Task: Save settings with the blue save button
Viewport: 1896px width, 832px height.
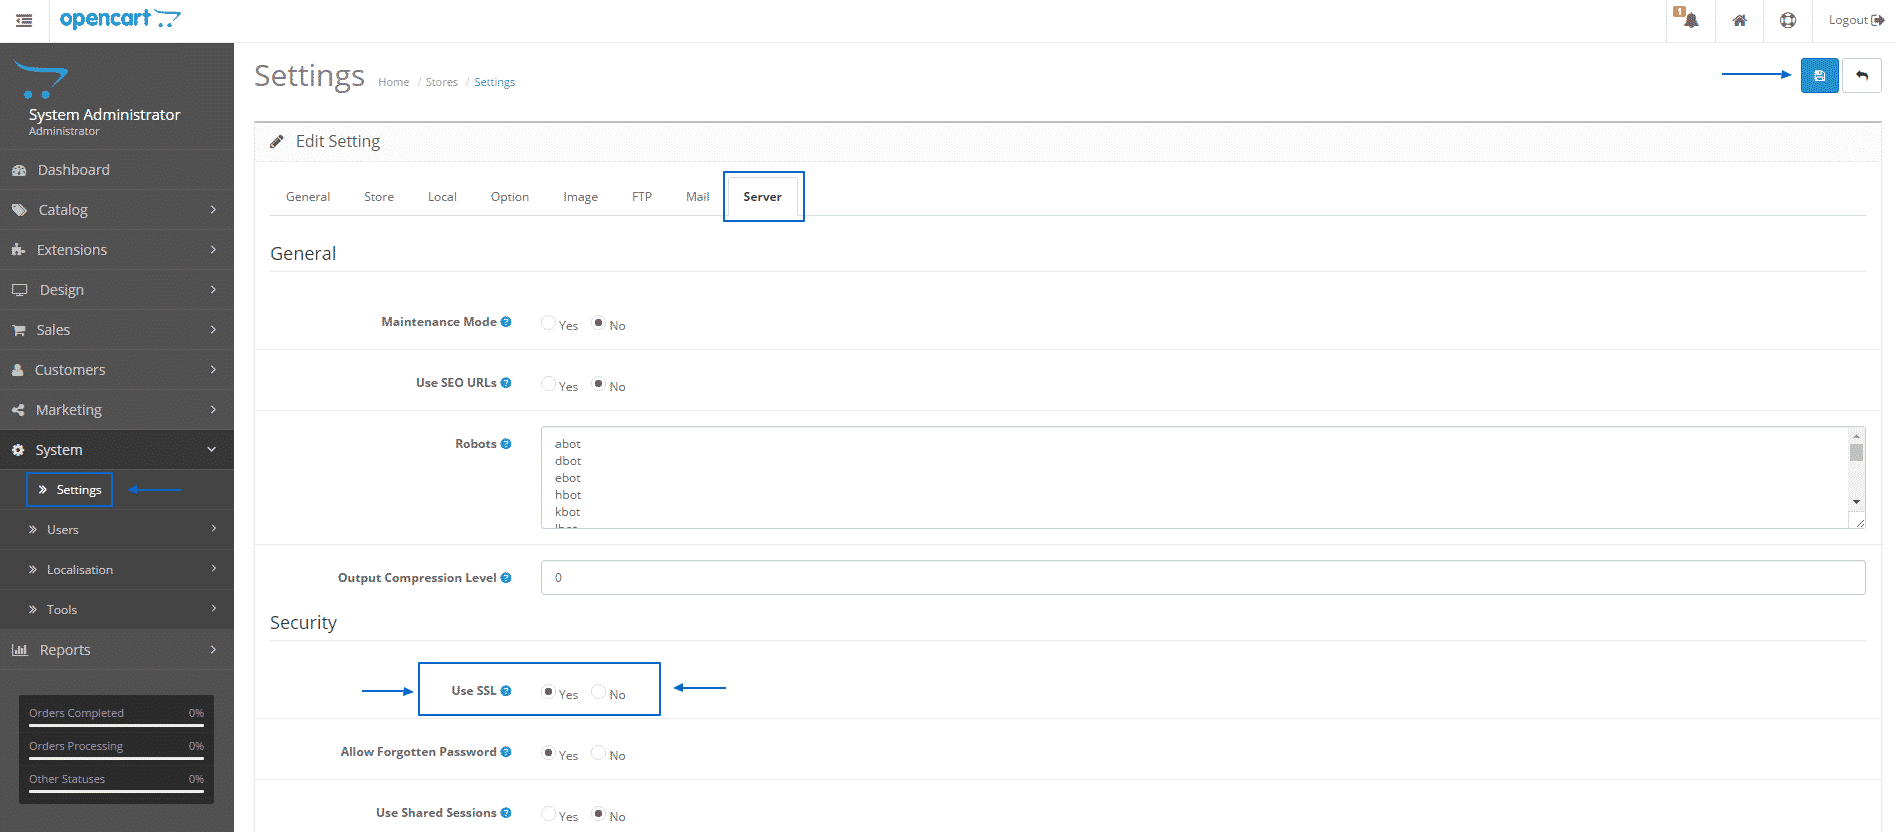Action: (1820, 76)
